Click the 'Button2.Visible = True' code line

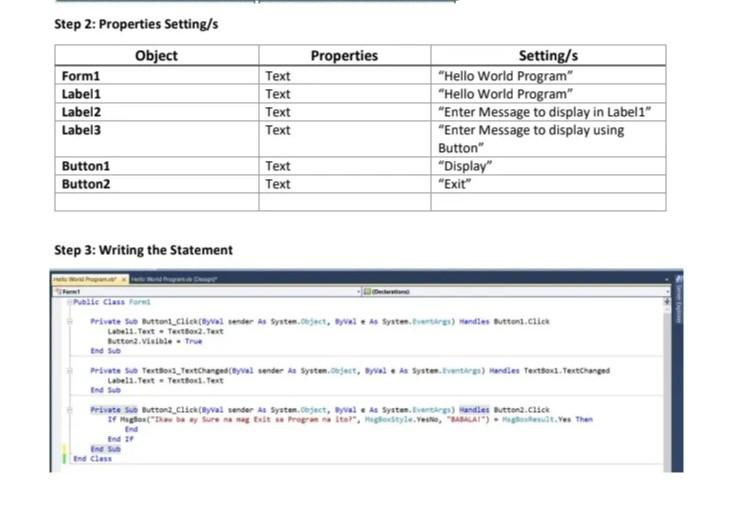click(155, 341)
